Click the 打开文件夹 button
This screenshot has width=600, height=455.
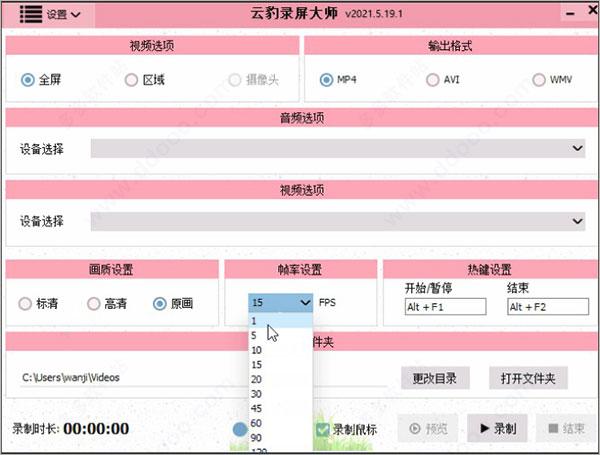528,378
